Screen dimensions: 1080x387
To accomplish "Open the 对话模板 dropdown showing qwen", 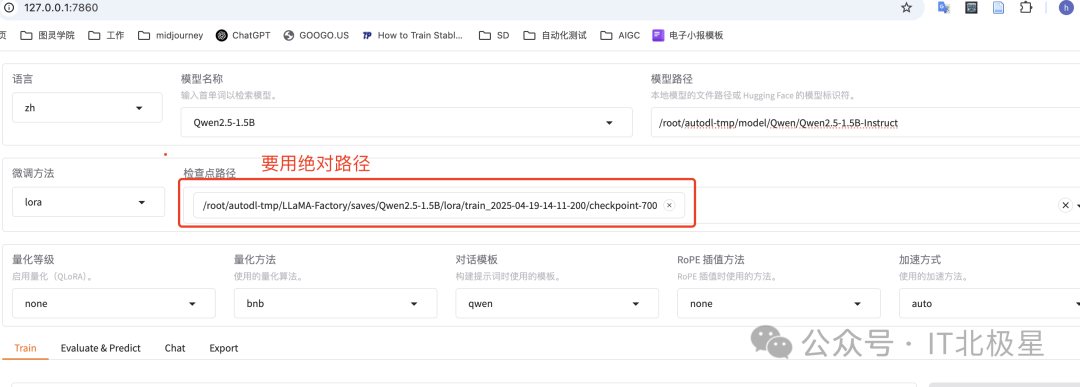I will [x=557, y=303].
